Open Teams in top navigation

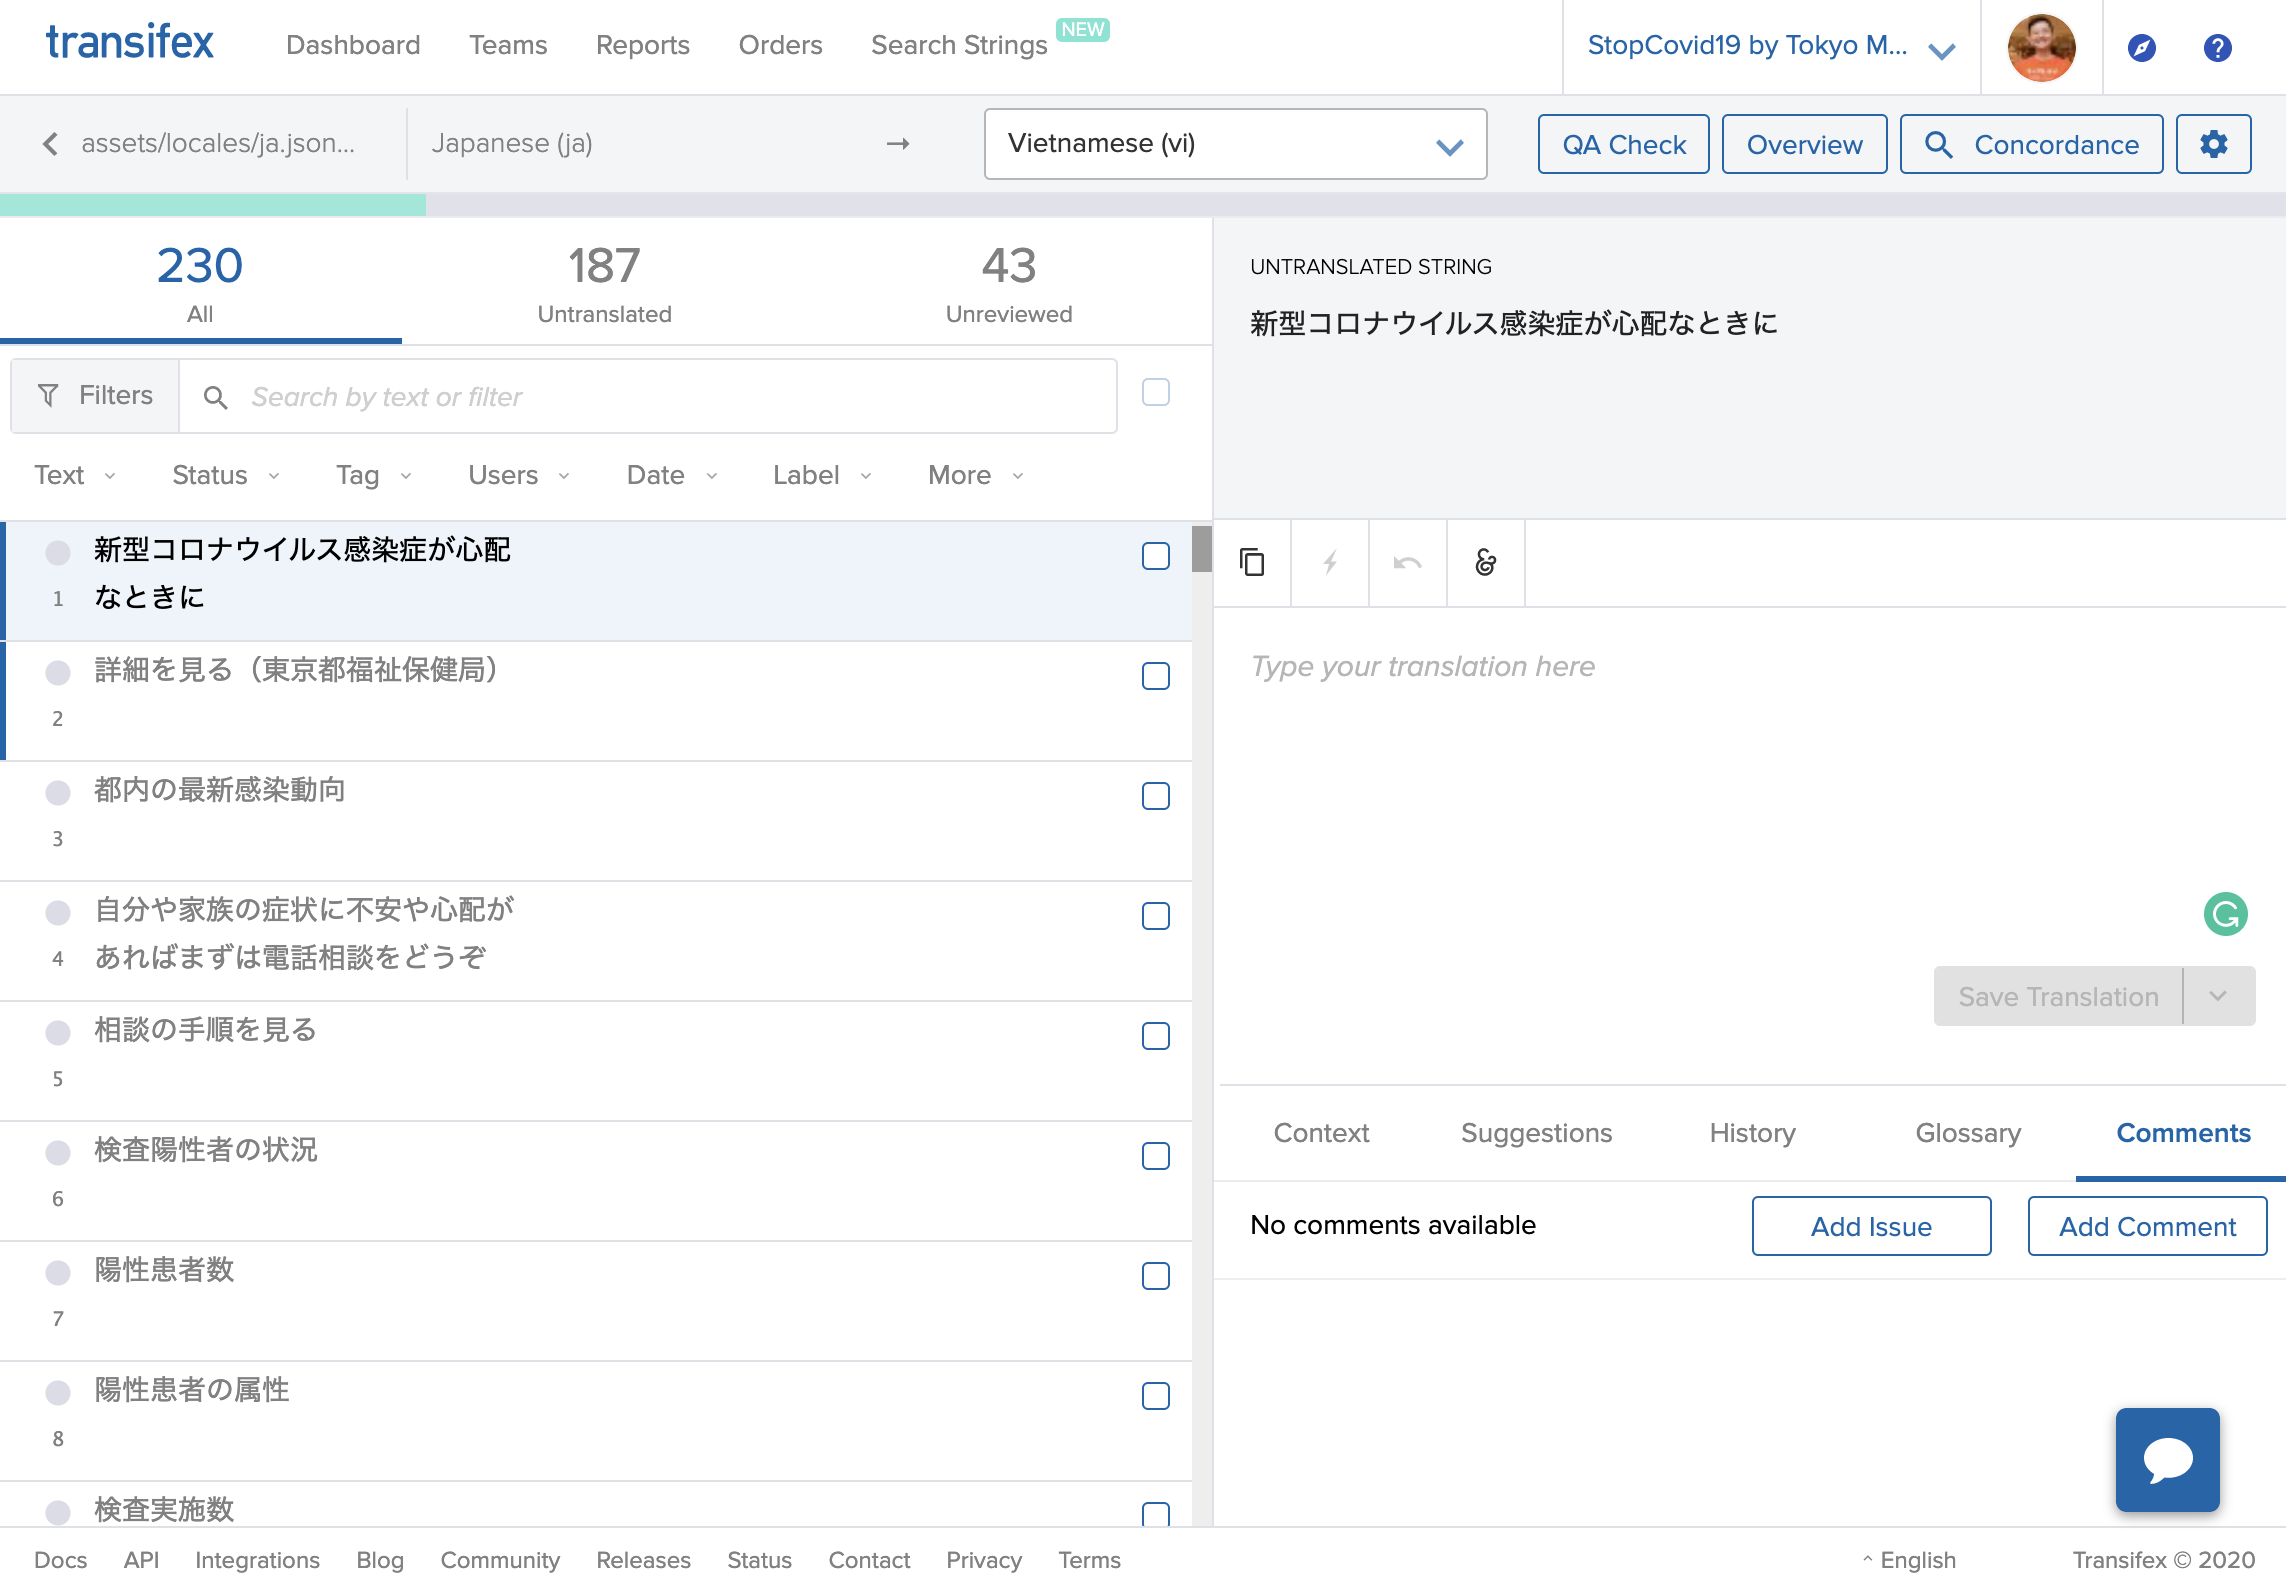pos(508,45)
